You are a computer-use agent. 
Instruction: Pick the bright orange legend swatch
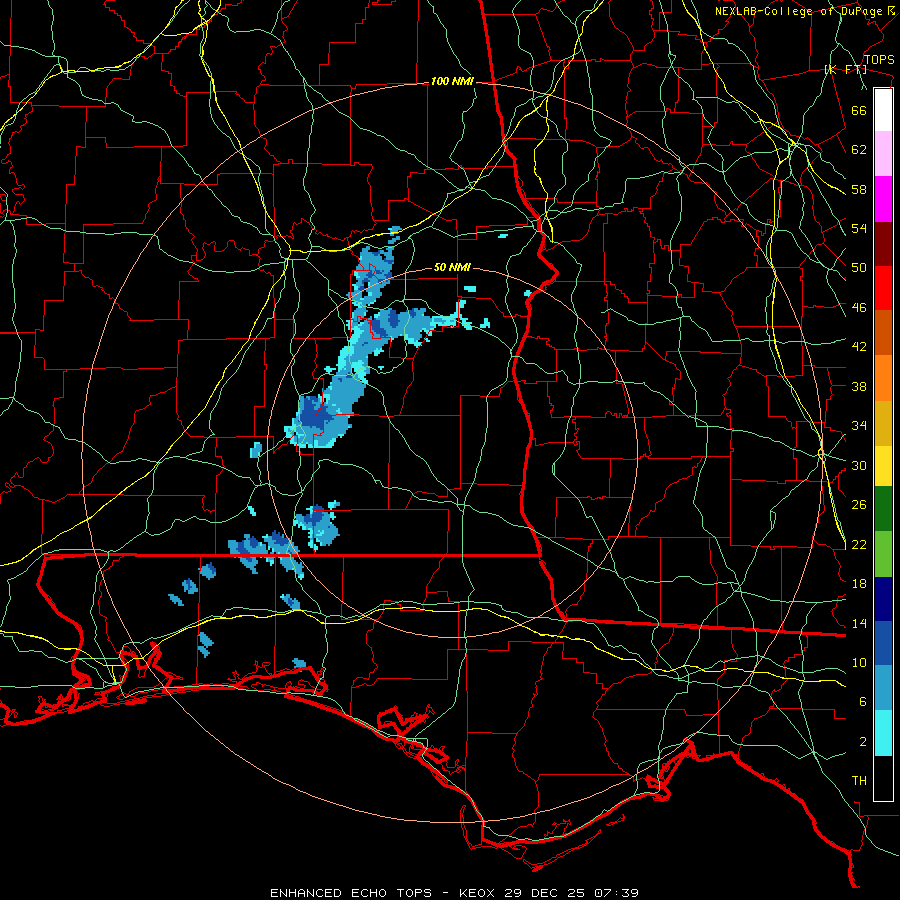[883, 378]
